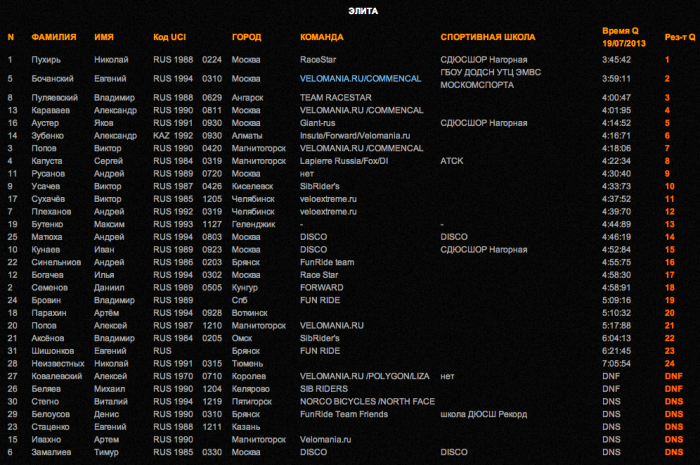
Task: Select the surname Зубенко
Action: coord(47,136)
